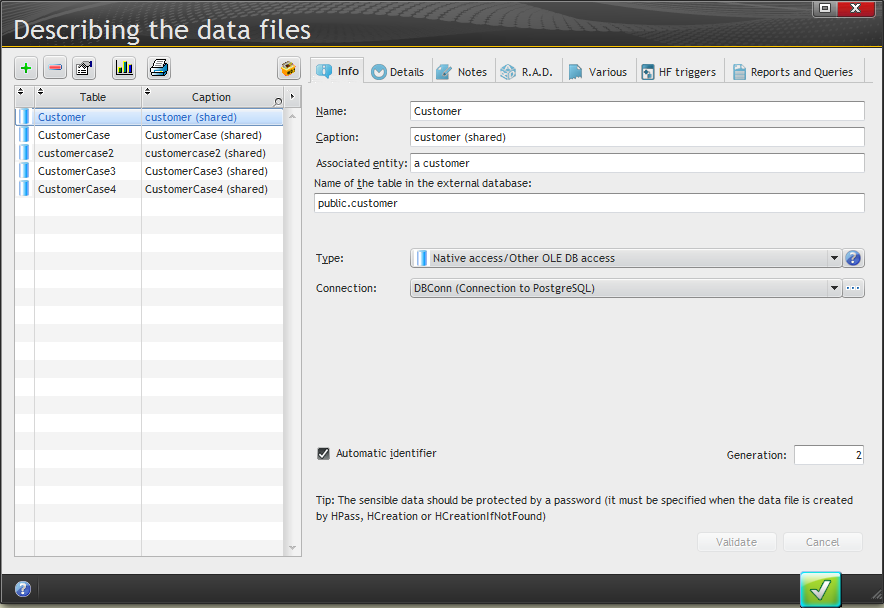Viewport: 884px width, 608px height.
Task: Click the file icon beside CustomerCase4 row
Action: point(24,189)
